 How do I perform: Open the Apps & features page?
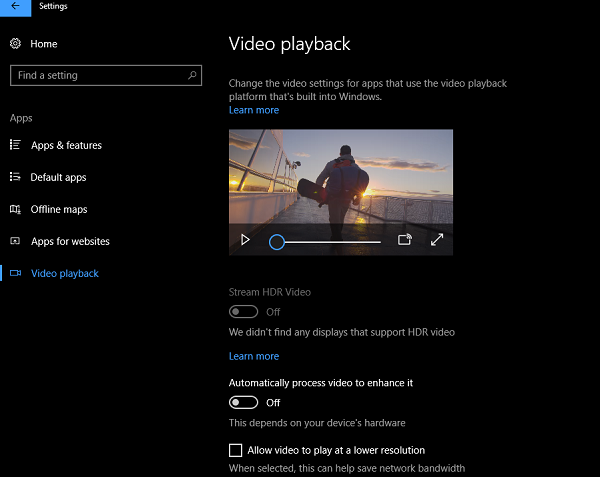66,145
